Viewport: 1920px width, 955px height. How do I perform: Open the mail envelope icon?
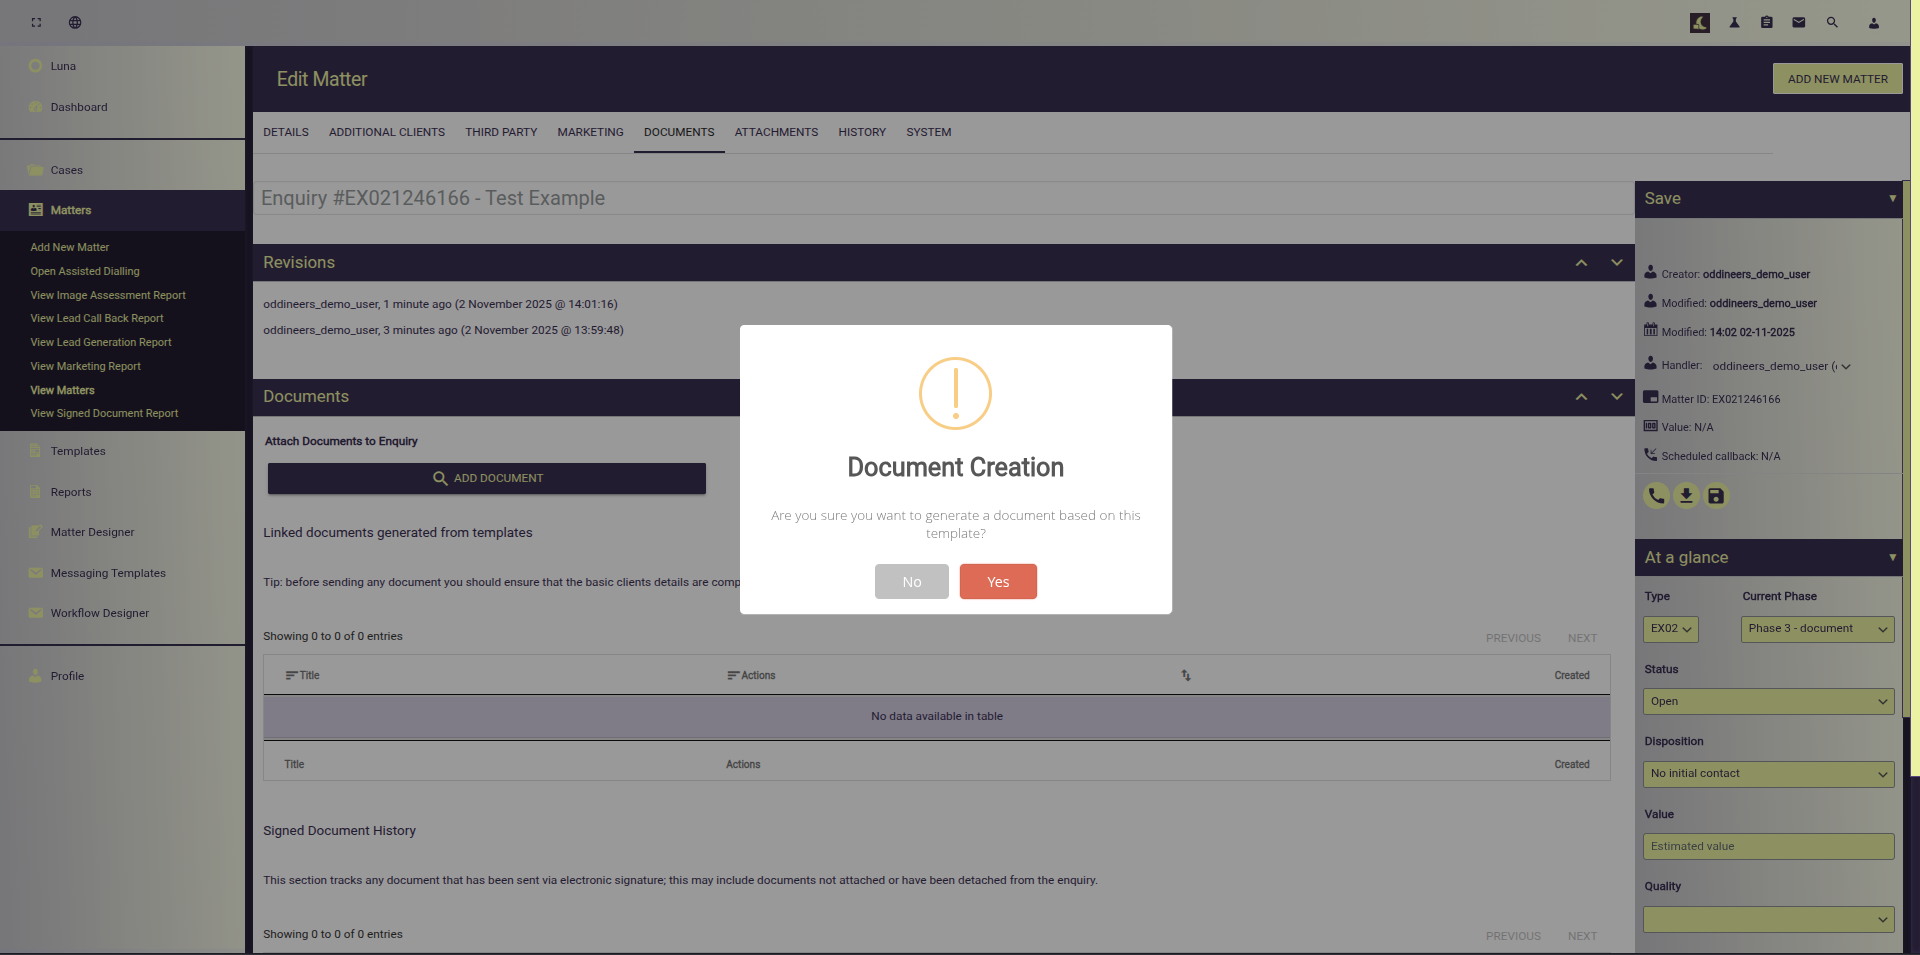click(1798, 22)
